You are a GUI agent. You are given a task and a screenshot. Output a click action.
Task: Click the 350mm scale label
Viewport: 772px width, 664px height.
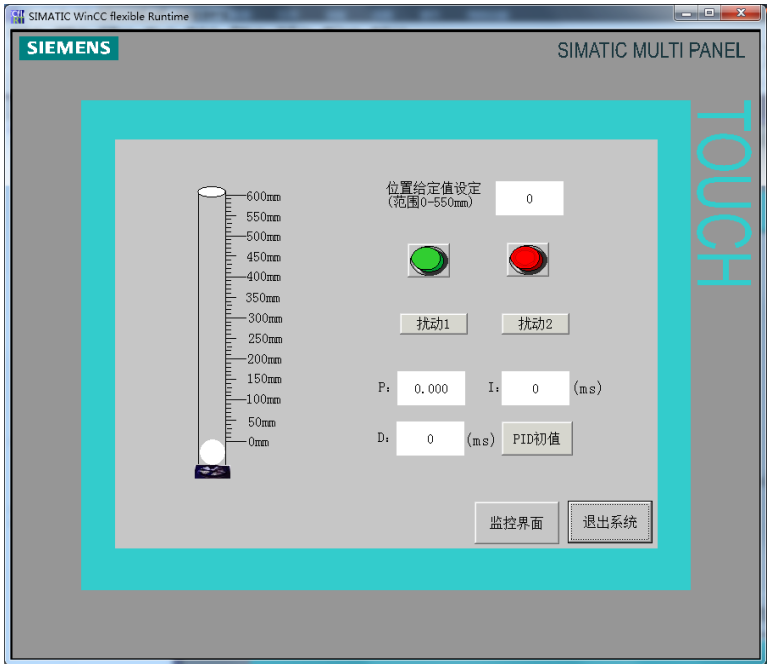pyautogui.click(x=263, y=298)
